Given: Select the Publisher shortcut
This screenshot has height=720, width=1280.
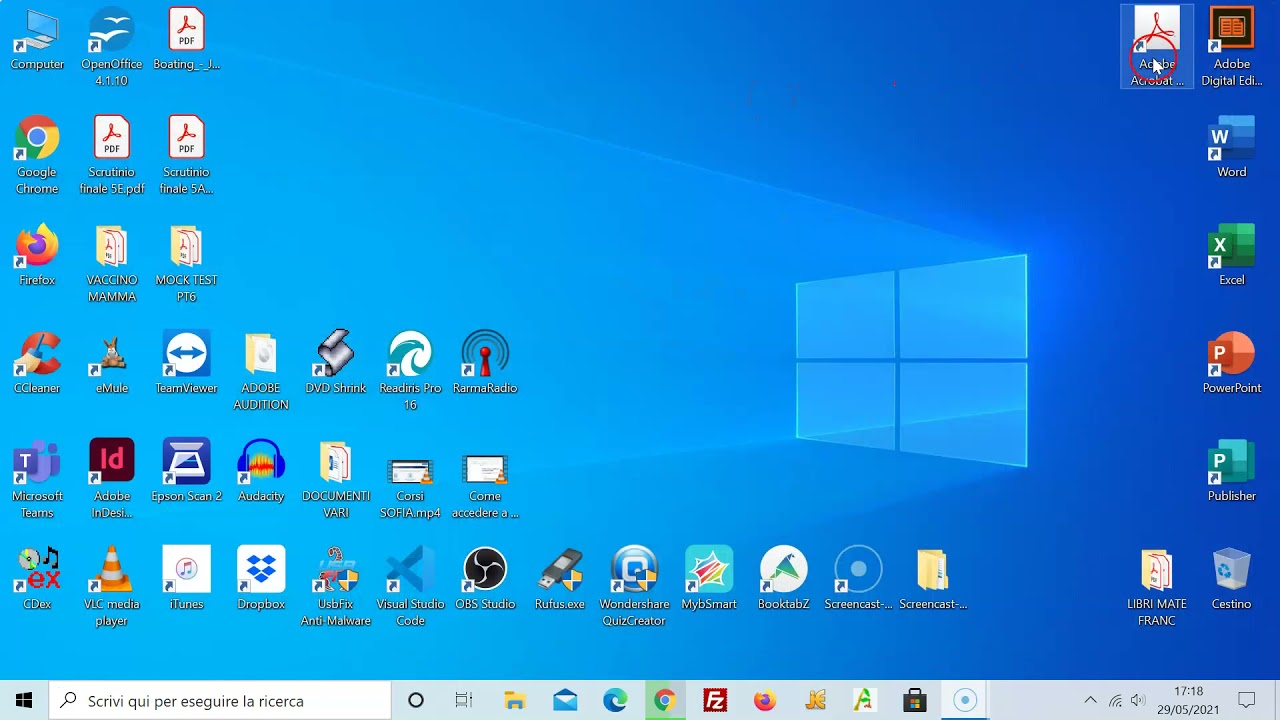Looking at the screenshot, I should point(1231,472).
